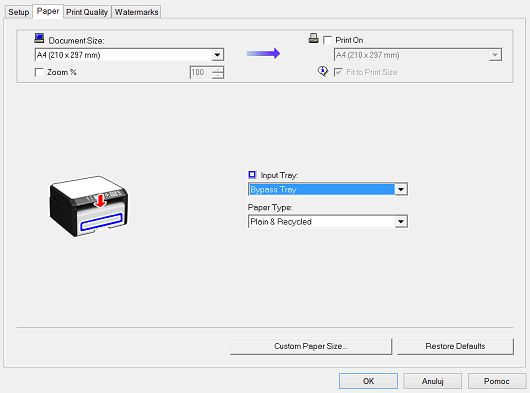
Task: Open the Print On paper size dropdown
Action: [418, 55]
